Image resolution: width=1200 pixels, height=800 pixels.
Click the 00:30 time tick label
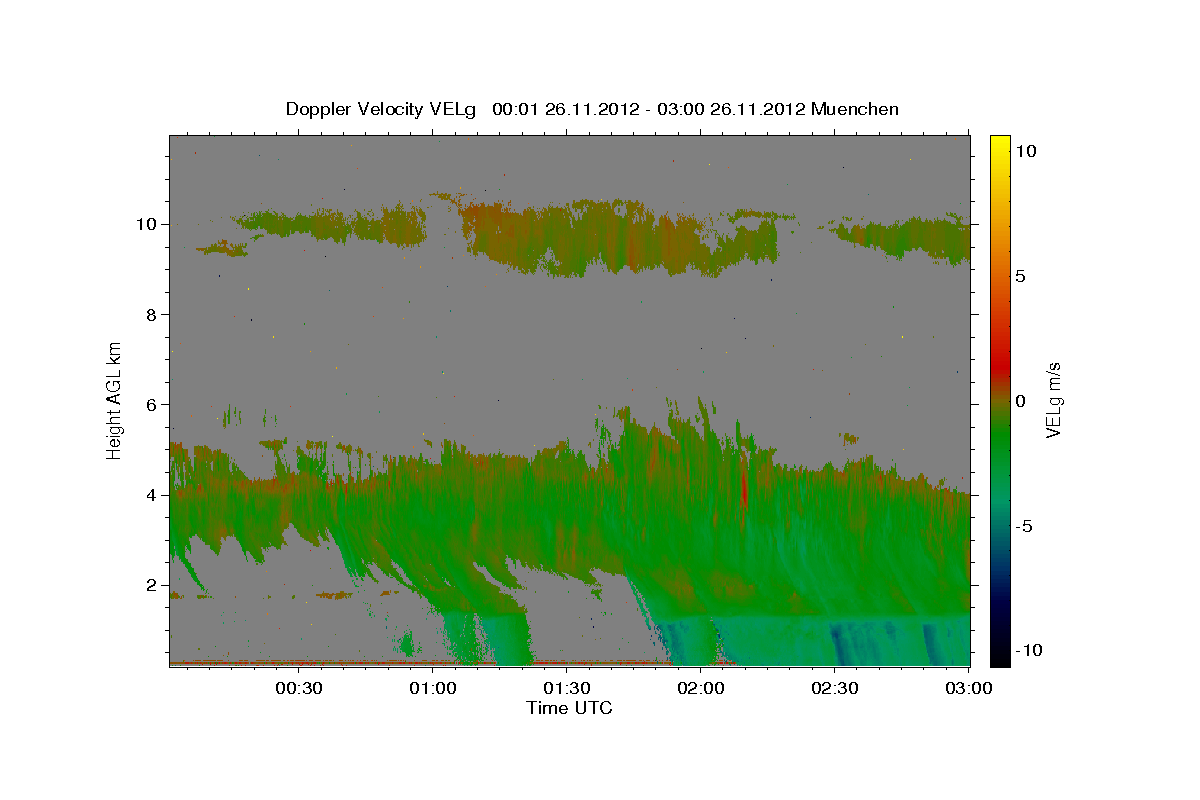click(298, 688)
